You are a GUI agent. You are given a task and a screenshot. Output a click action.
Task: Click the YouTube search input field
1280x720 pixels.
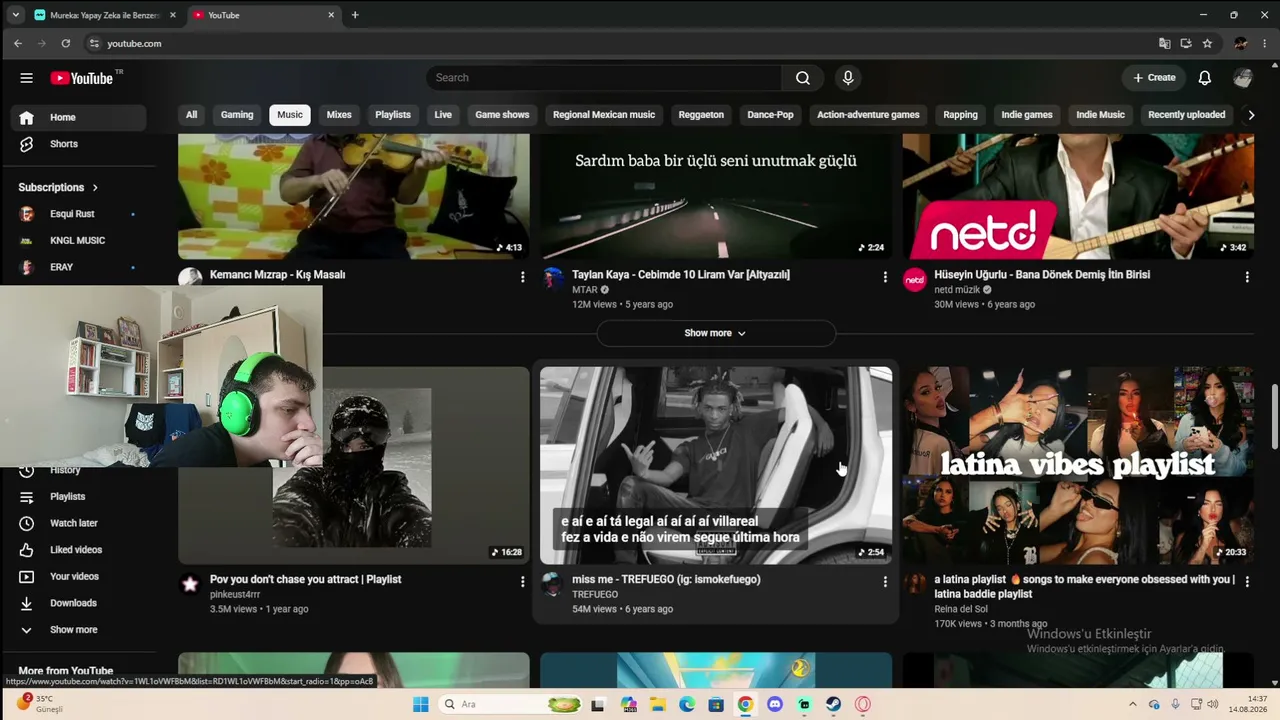coord(604,78)
